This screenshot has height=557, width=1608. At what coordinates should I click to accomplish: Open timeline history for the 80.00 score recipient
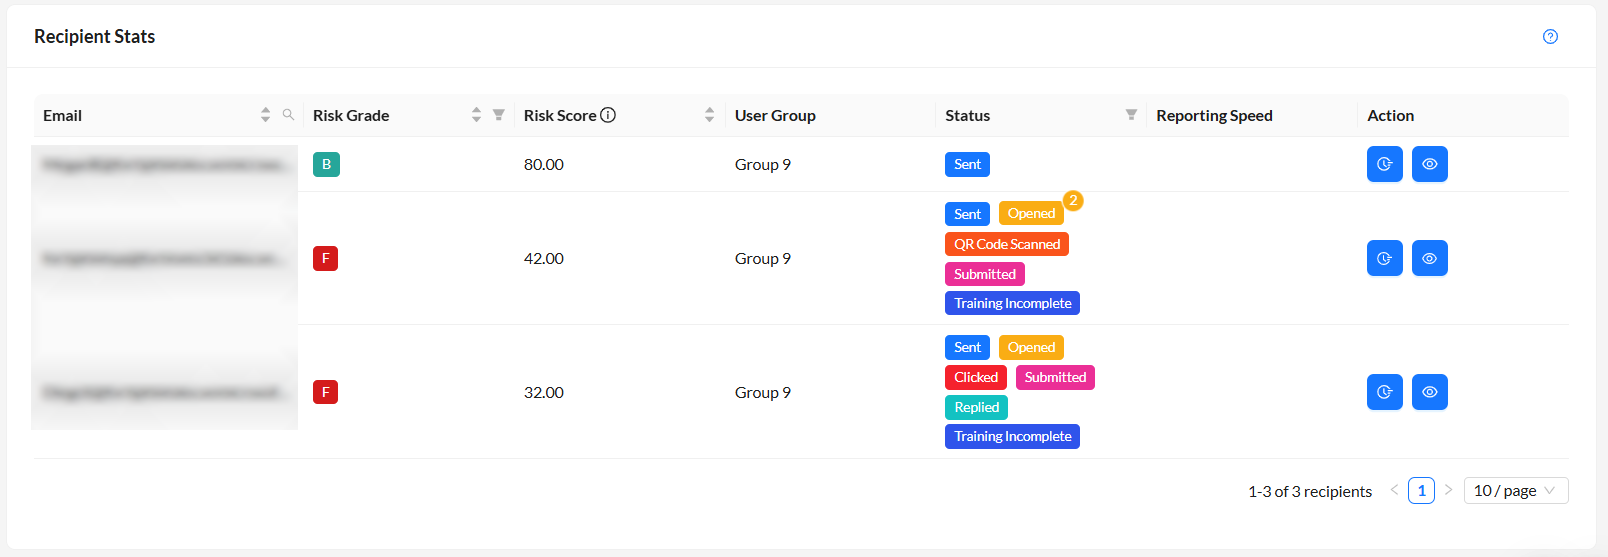click(x=1384, y=164)
